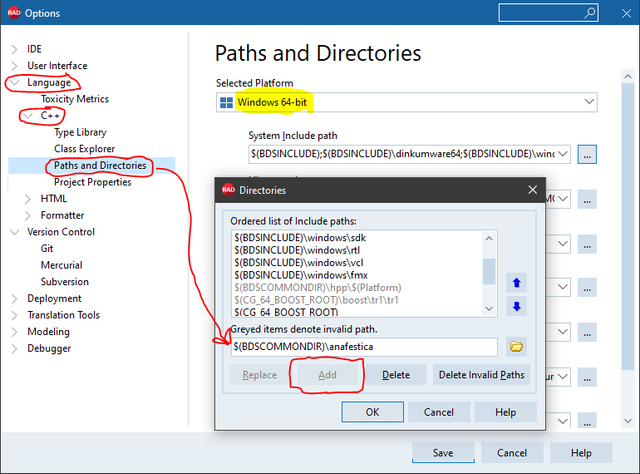
Task: Click the Windows logo icon in Selected Platform
Action: 226,102
